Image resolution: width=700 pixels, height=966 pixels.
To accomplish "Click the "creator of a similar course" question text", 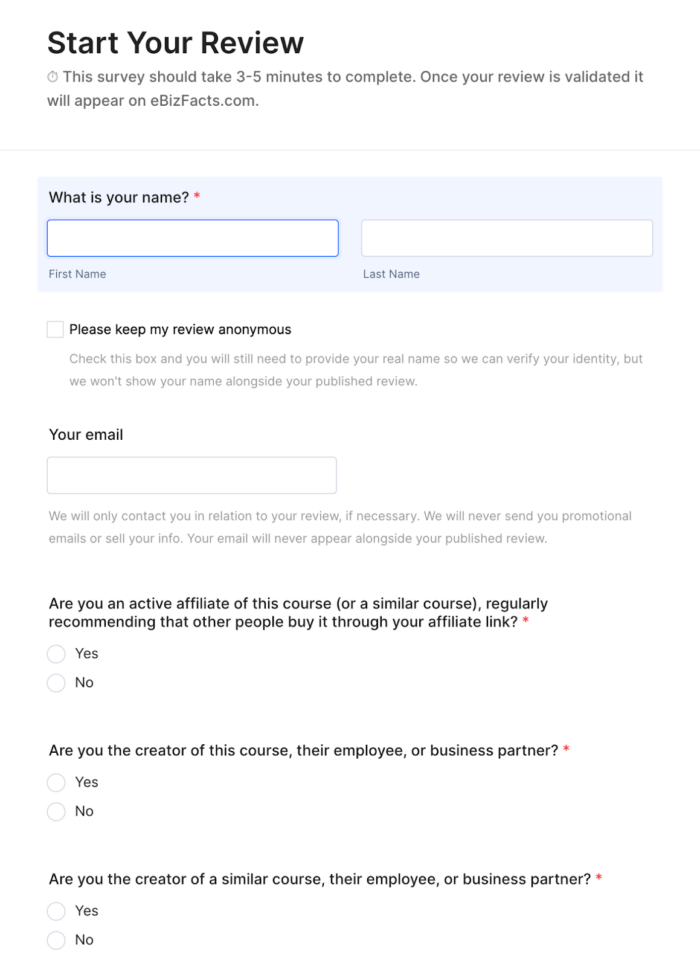I will point(320,879).
